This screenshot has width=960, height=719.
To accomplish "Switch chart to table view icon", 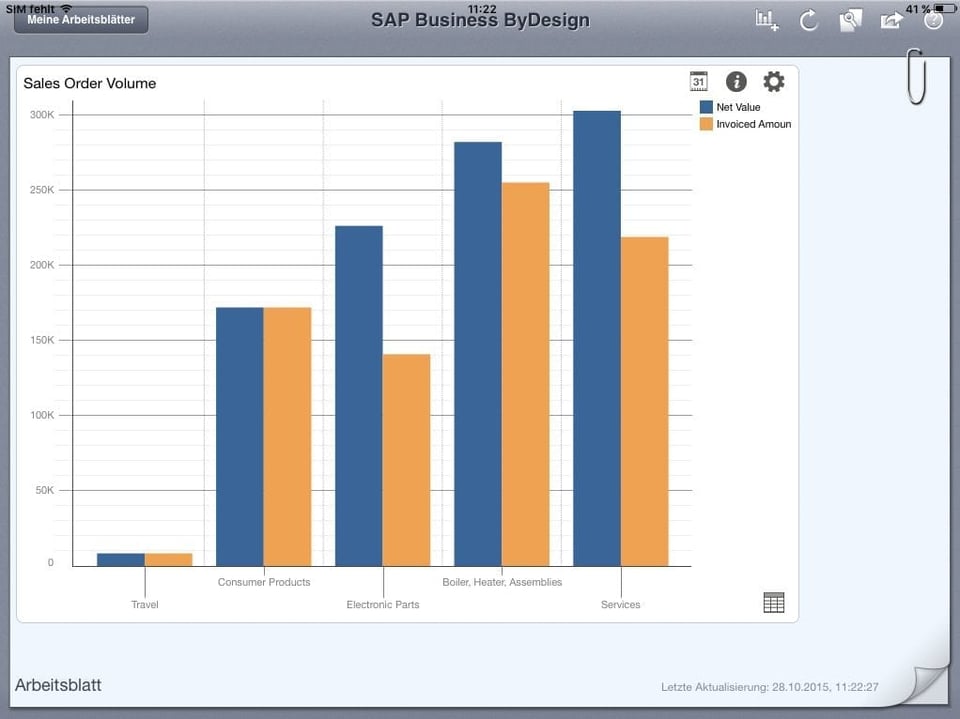I will [x=774, y=603].
